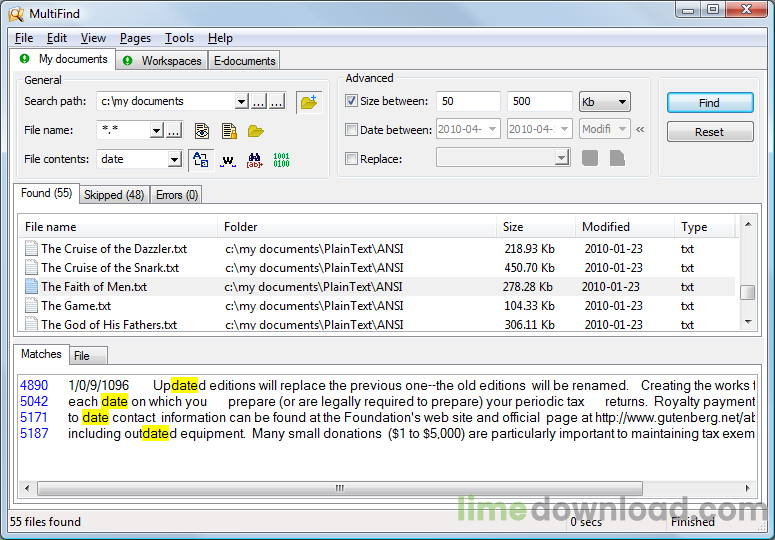Click the gray document icon beside Replace
Viewport: 775px width, 540px height.
point(617,158)
